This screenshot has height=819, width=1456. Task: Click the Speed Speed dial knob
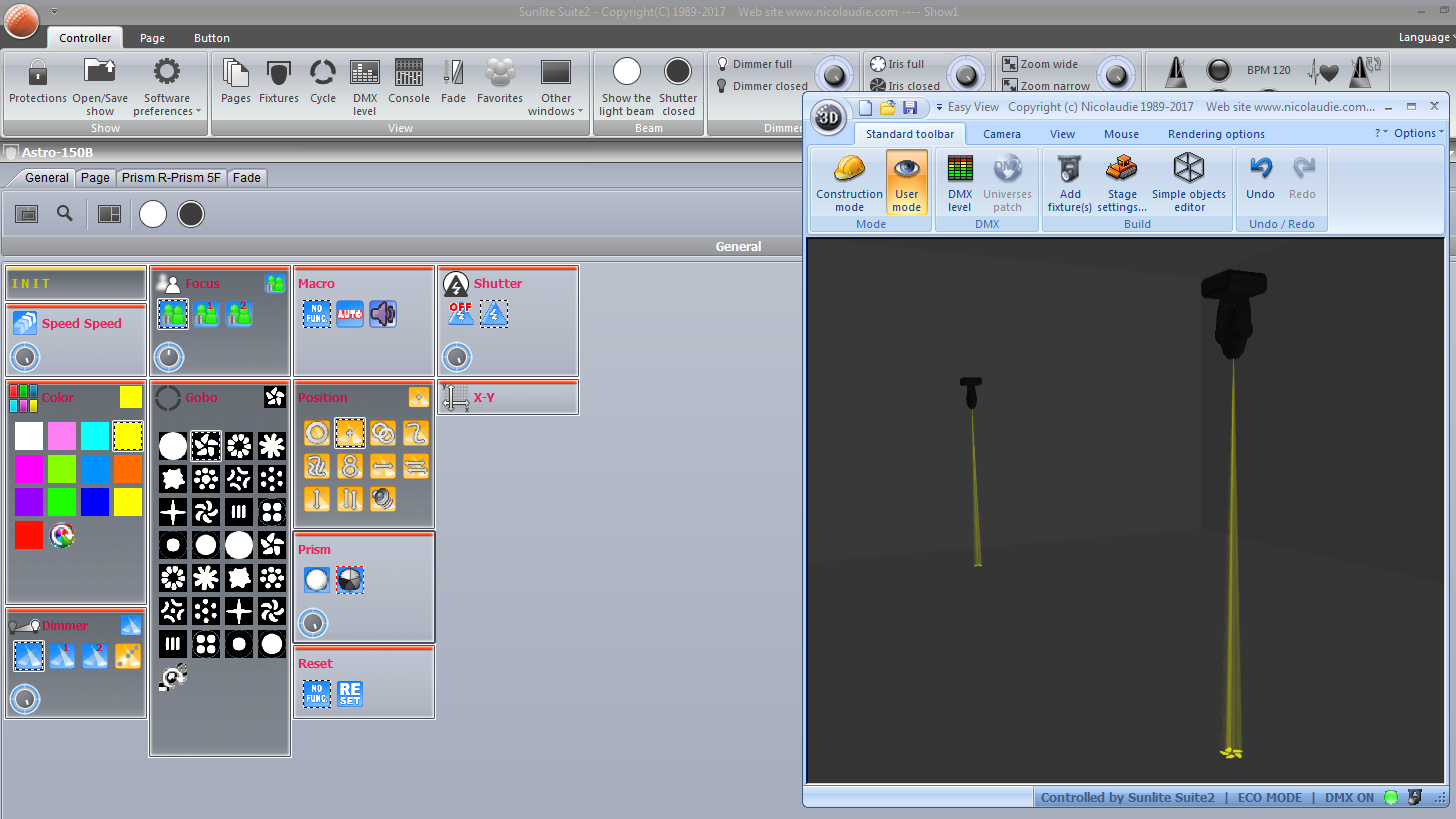pyautogui.click(x=25, y=357)
